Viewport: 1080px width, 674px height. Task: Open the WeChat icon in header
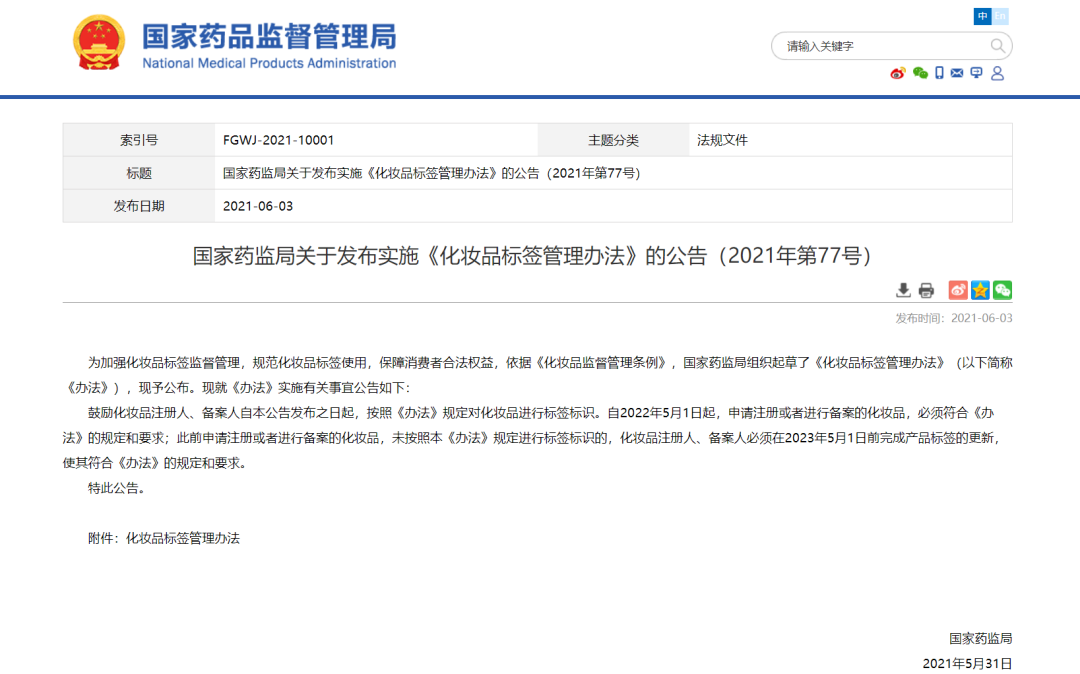point(920,73)
